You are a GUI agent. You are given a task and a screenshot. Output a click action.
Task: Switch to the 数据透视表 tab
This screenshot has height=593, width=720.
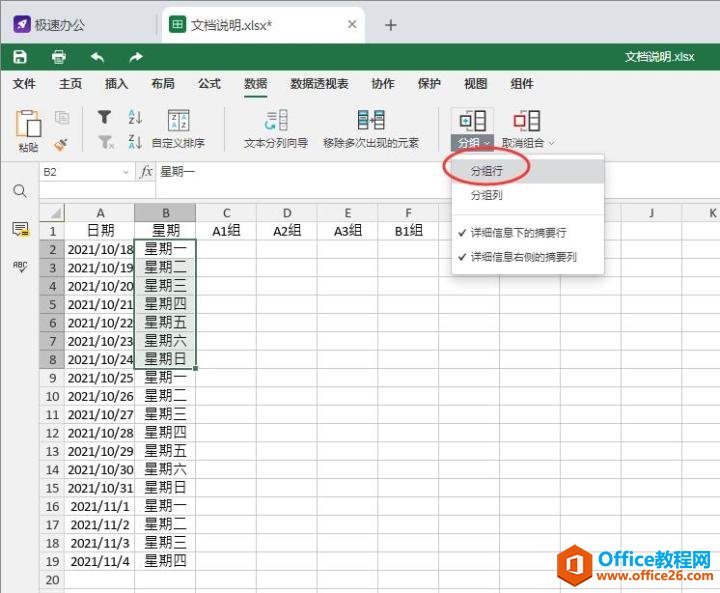click(319, 84)
